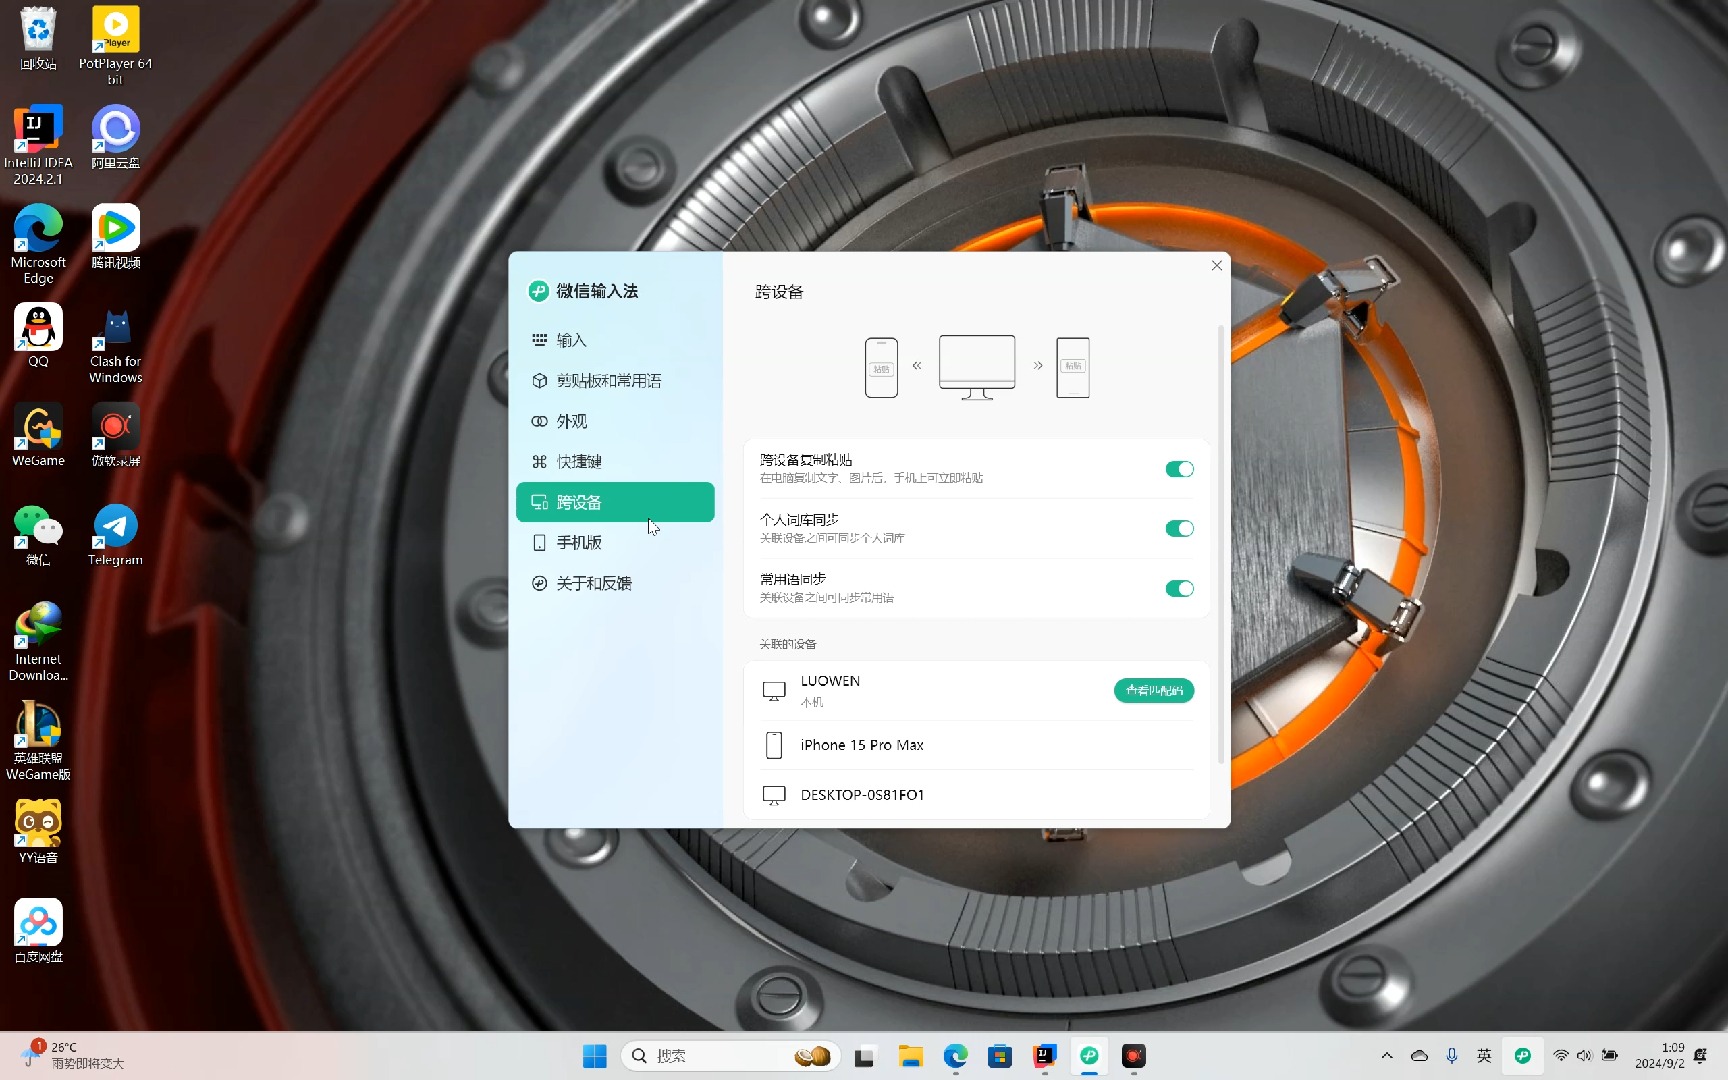The height and width of the screenshot is (1080, 1728).
Task: Expand hidden system tray icons
Action: coord(1387,1056)
